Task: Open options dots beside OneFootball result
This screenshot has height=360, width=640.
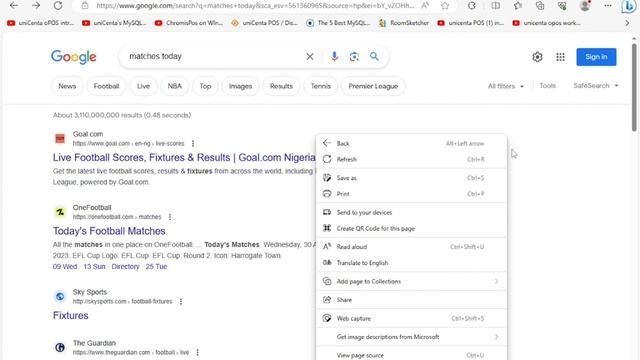Action: click(170, 217)
